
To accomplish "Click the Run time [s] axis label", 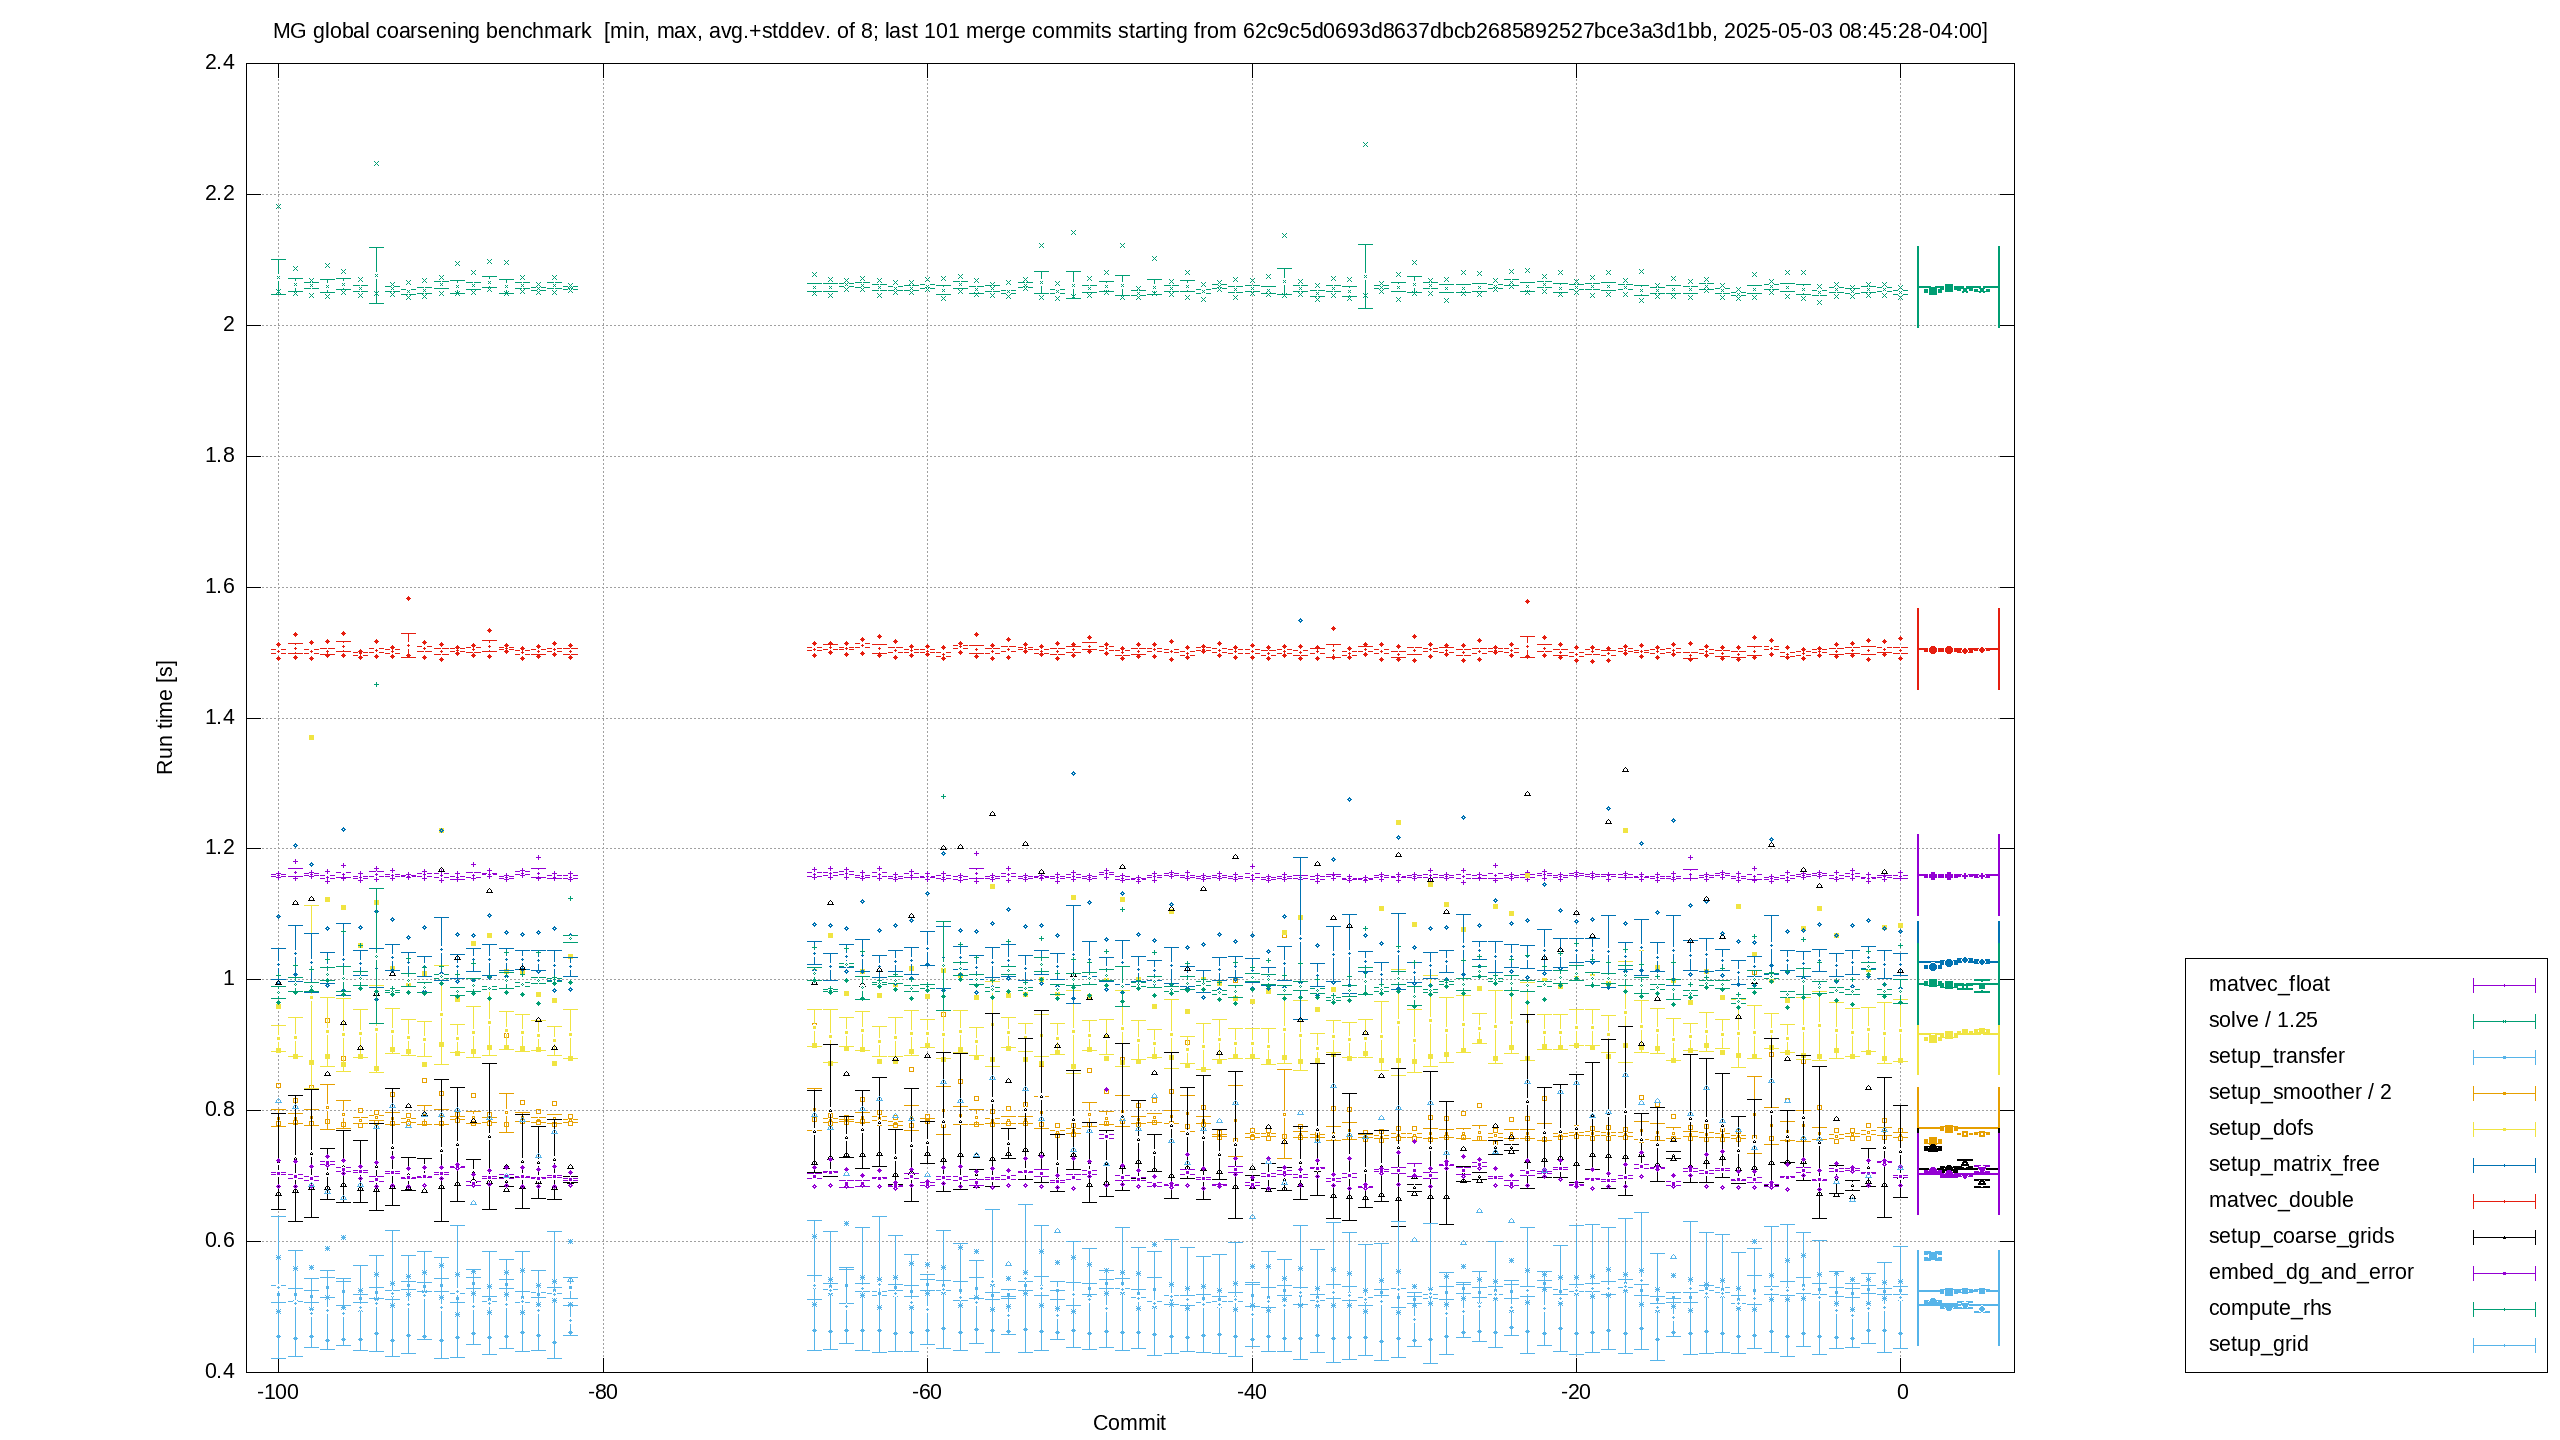I will pos(165,717).
